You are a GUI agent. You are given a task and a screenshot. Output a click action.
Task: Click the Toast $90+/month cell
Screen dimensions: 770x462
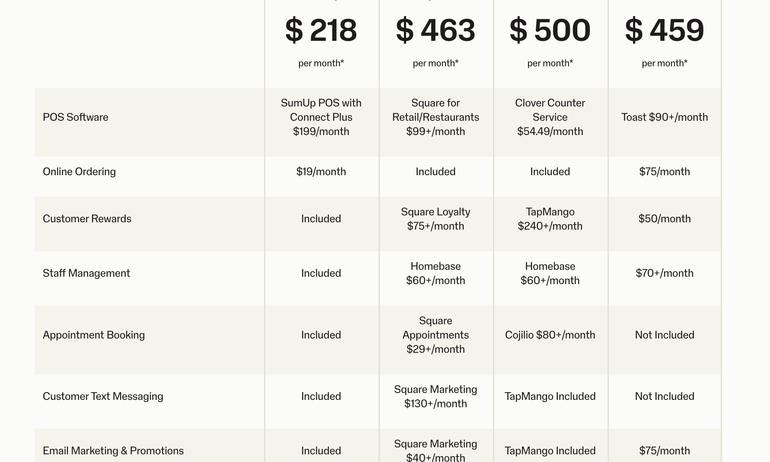[x=664, y=117]
